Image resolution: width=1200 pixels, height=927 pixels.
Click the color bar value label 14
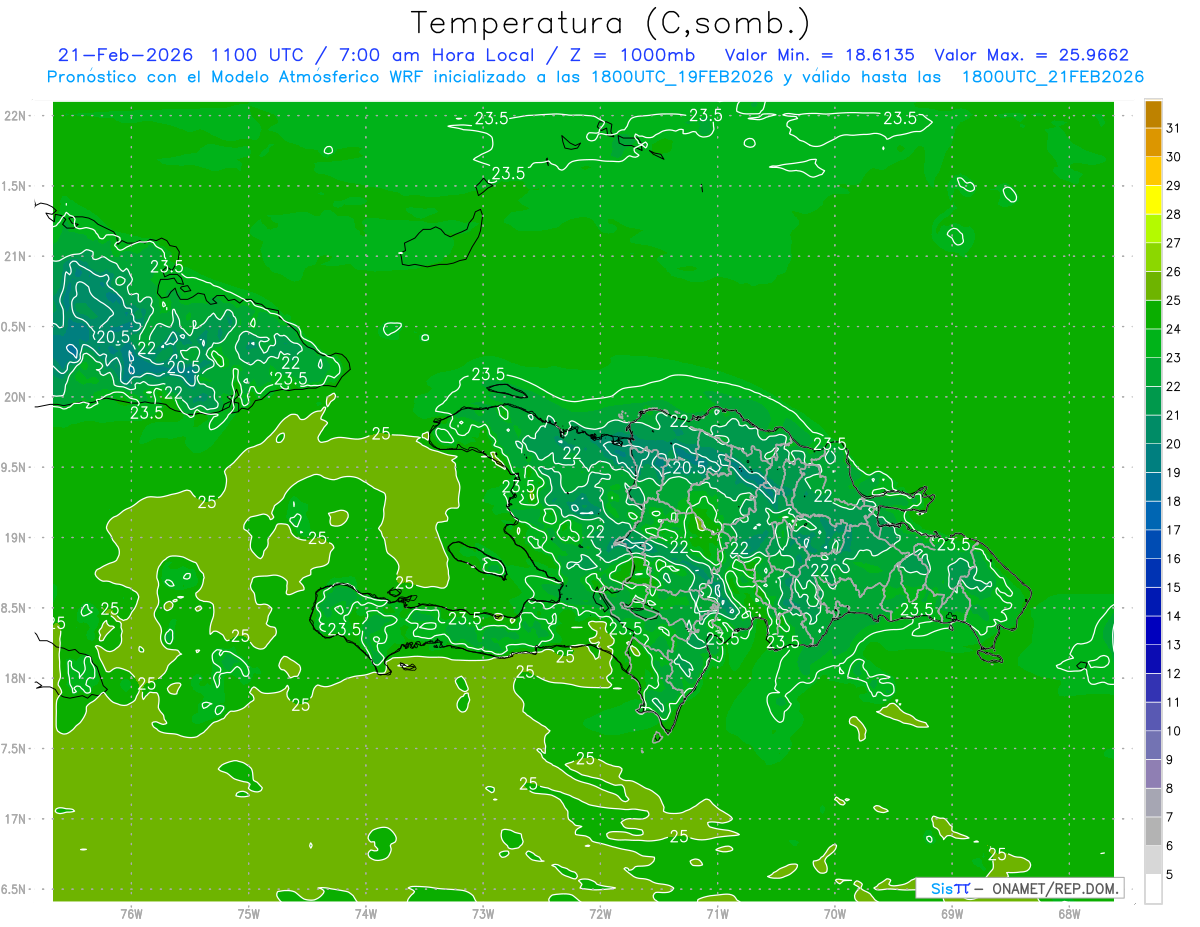1174,616
